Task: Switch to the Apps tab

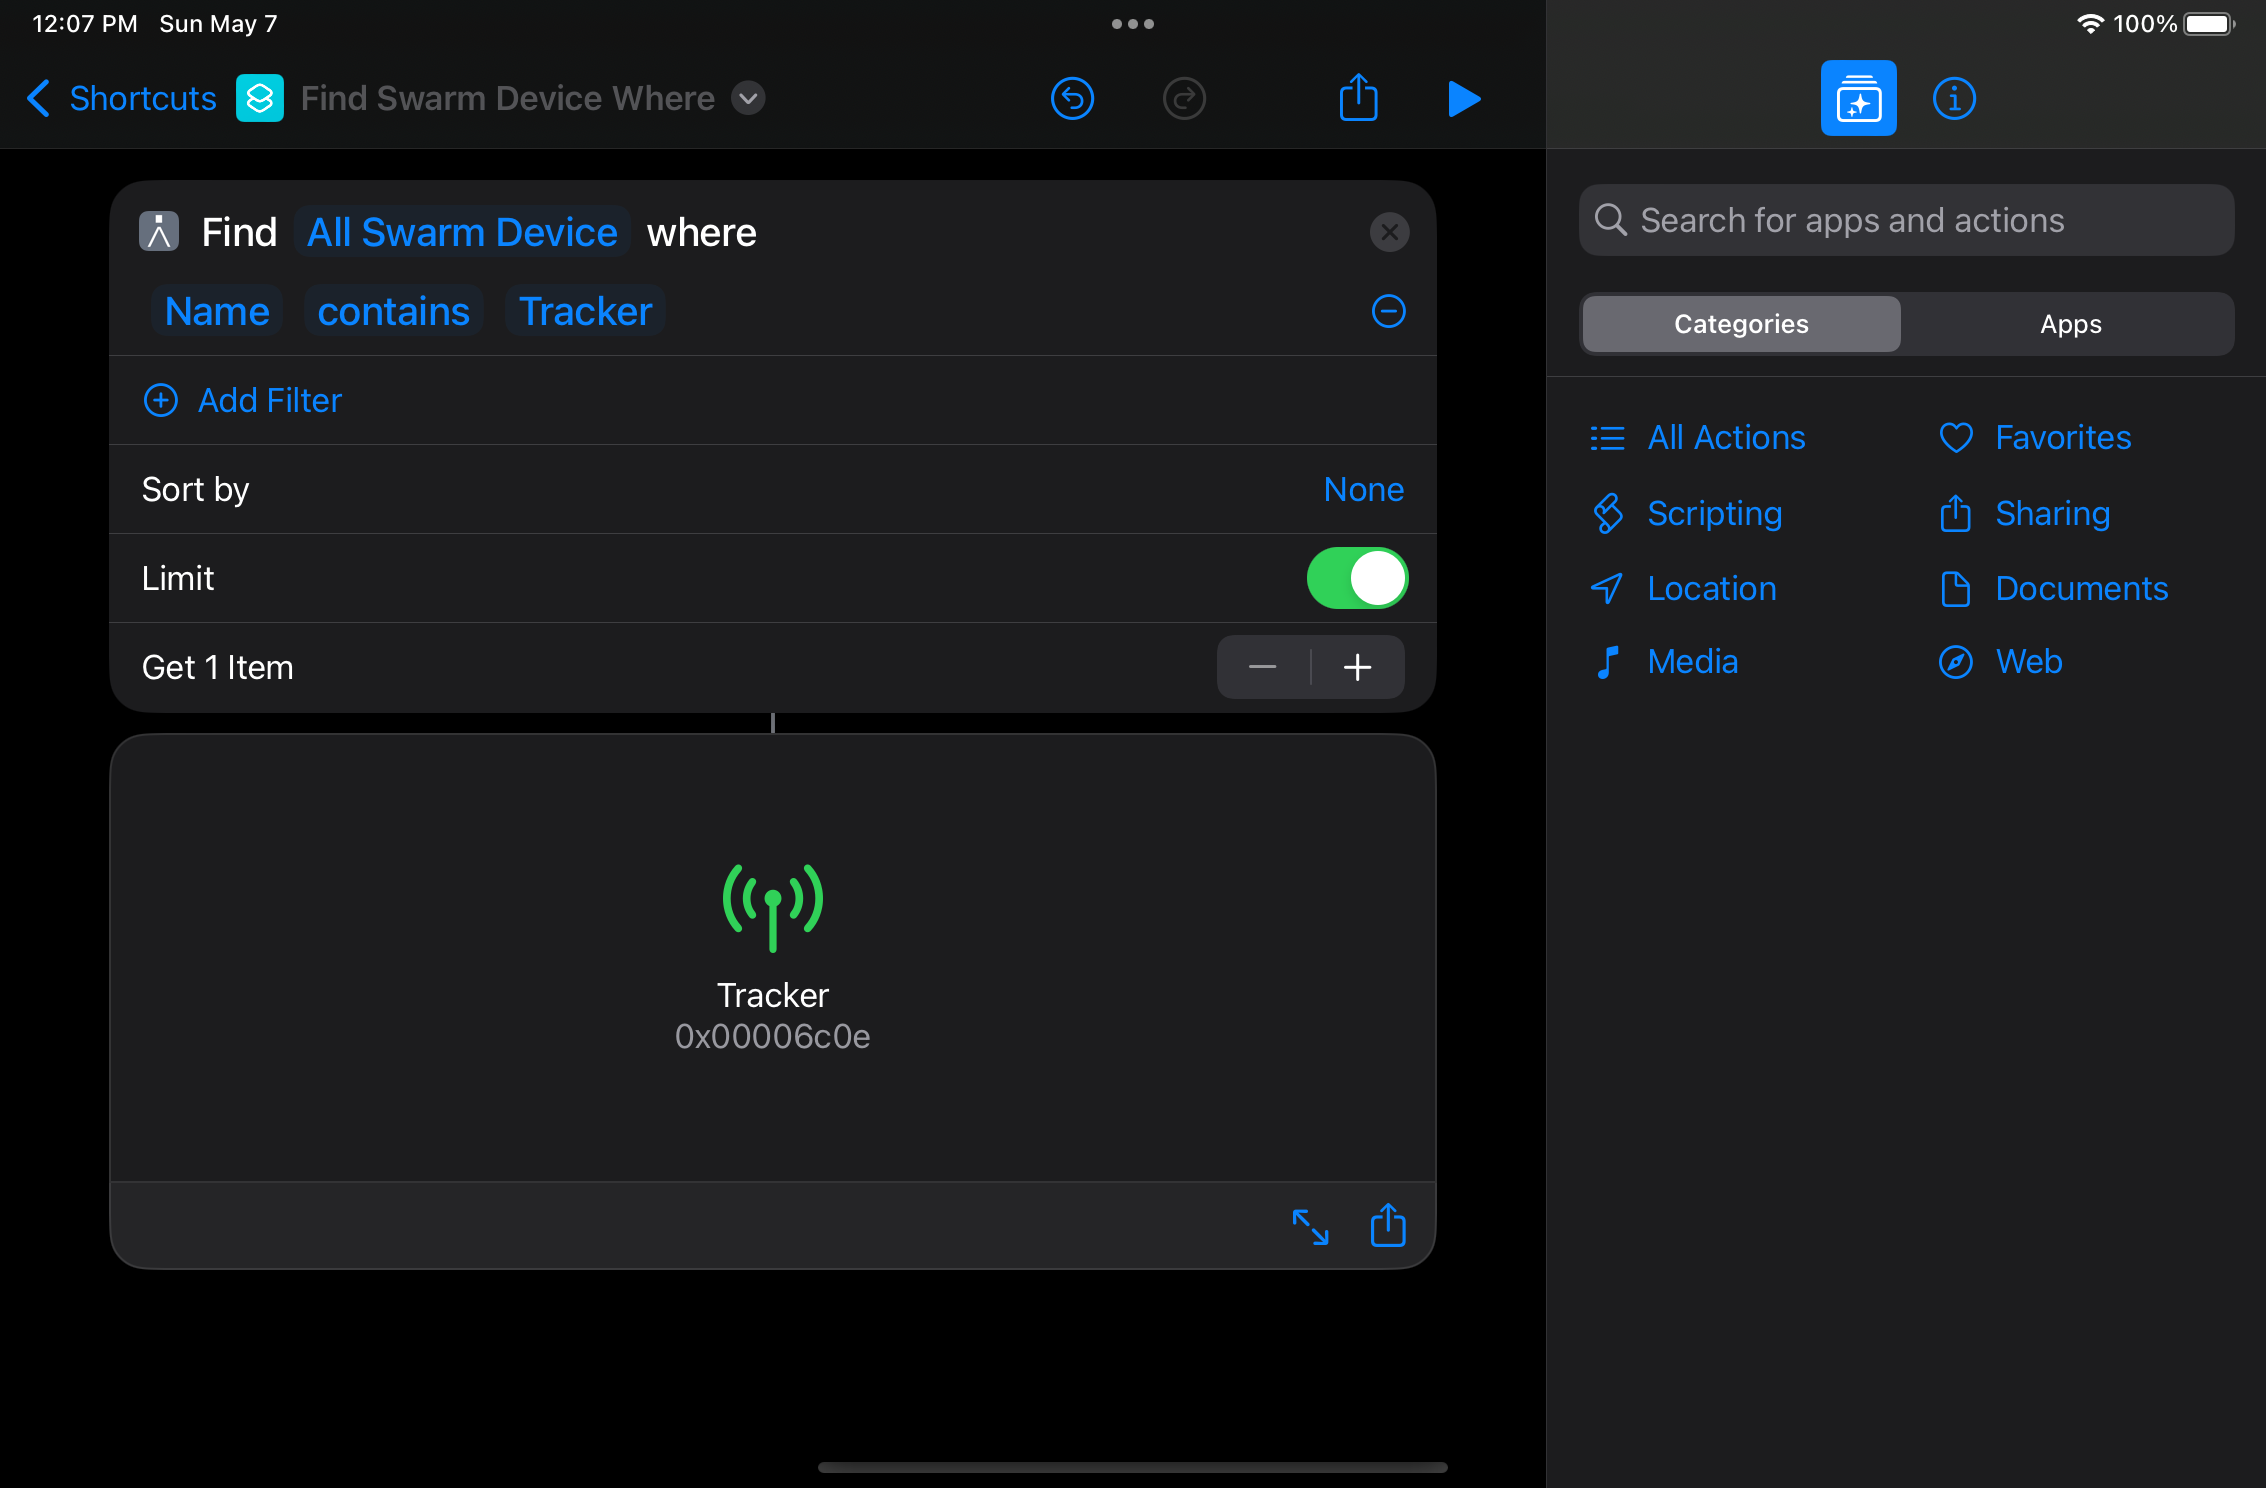Action: tap(2069, 323)
